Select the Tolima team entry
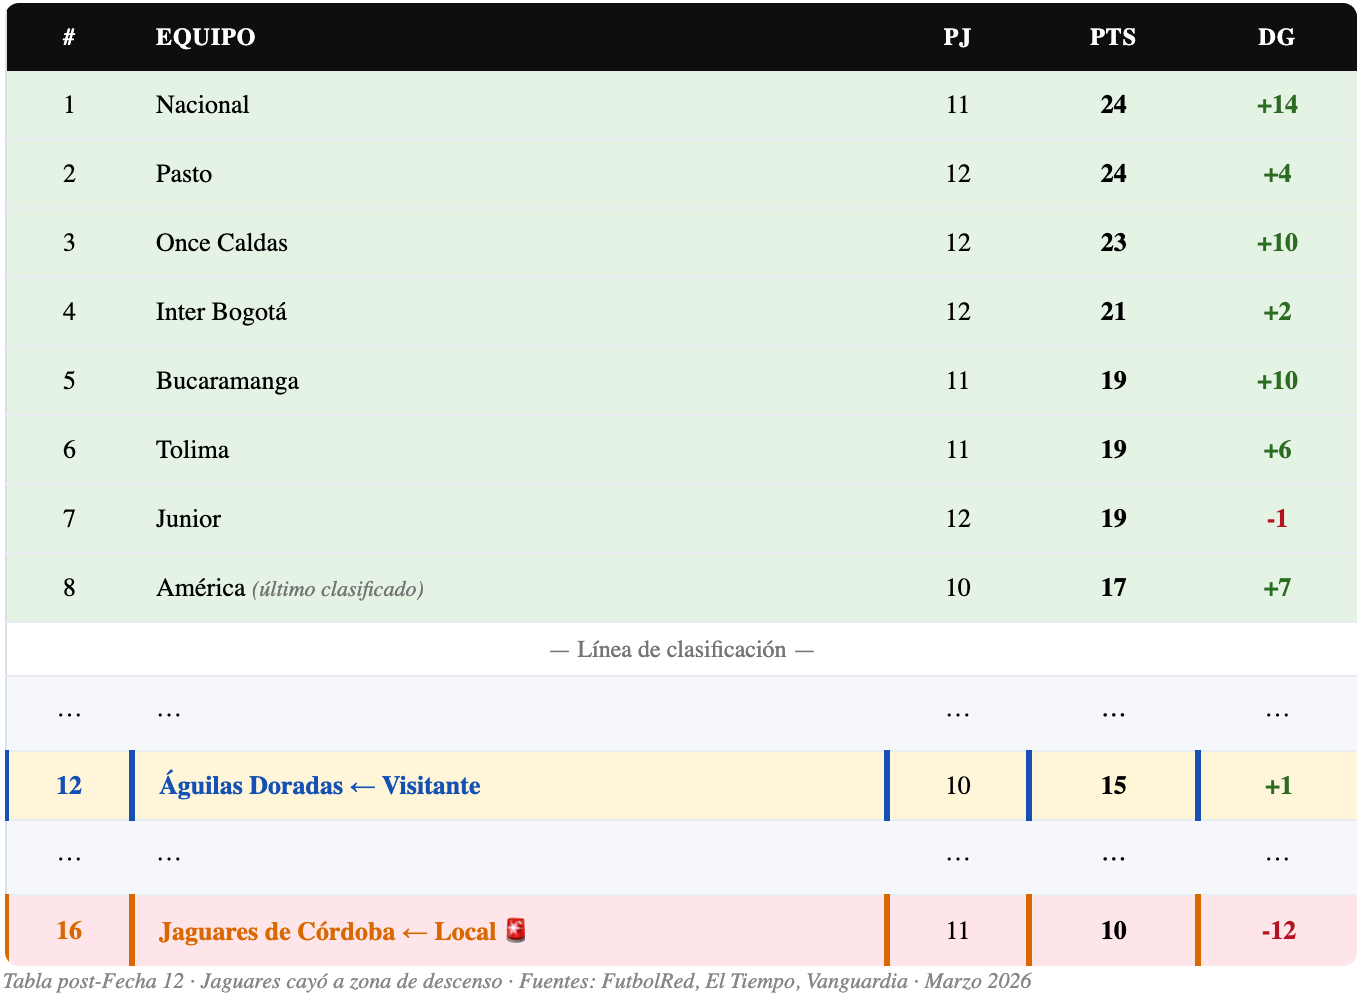 (192, 450)
